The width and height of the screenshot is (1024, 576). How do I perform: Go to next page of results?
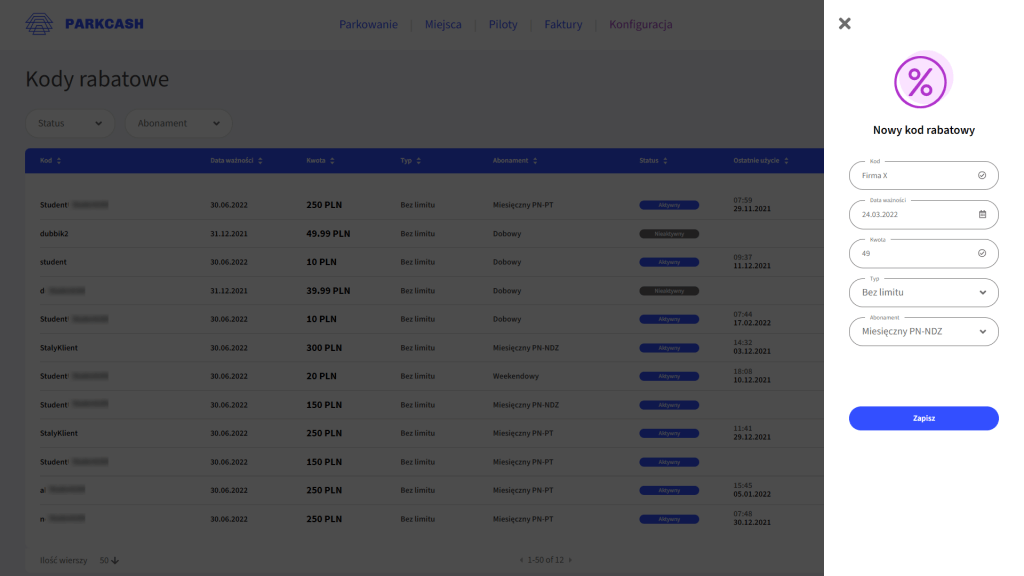coord(570,560)
